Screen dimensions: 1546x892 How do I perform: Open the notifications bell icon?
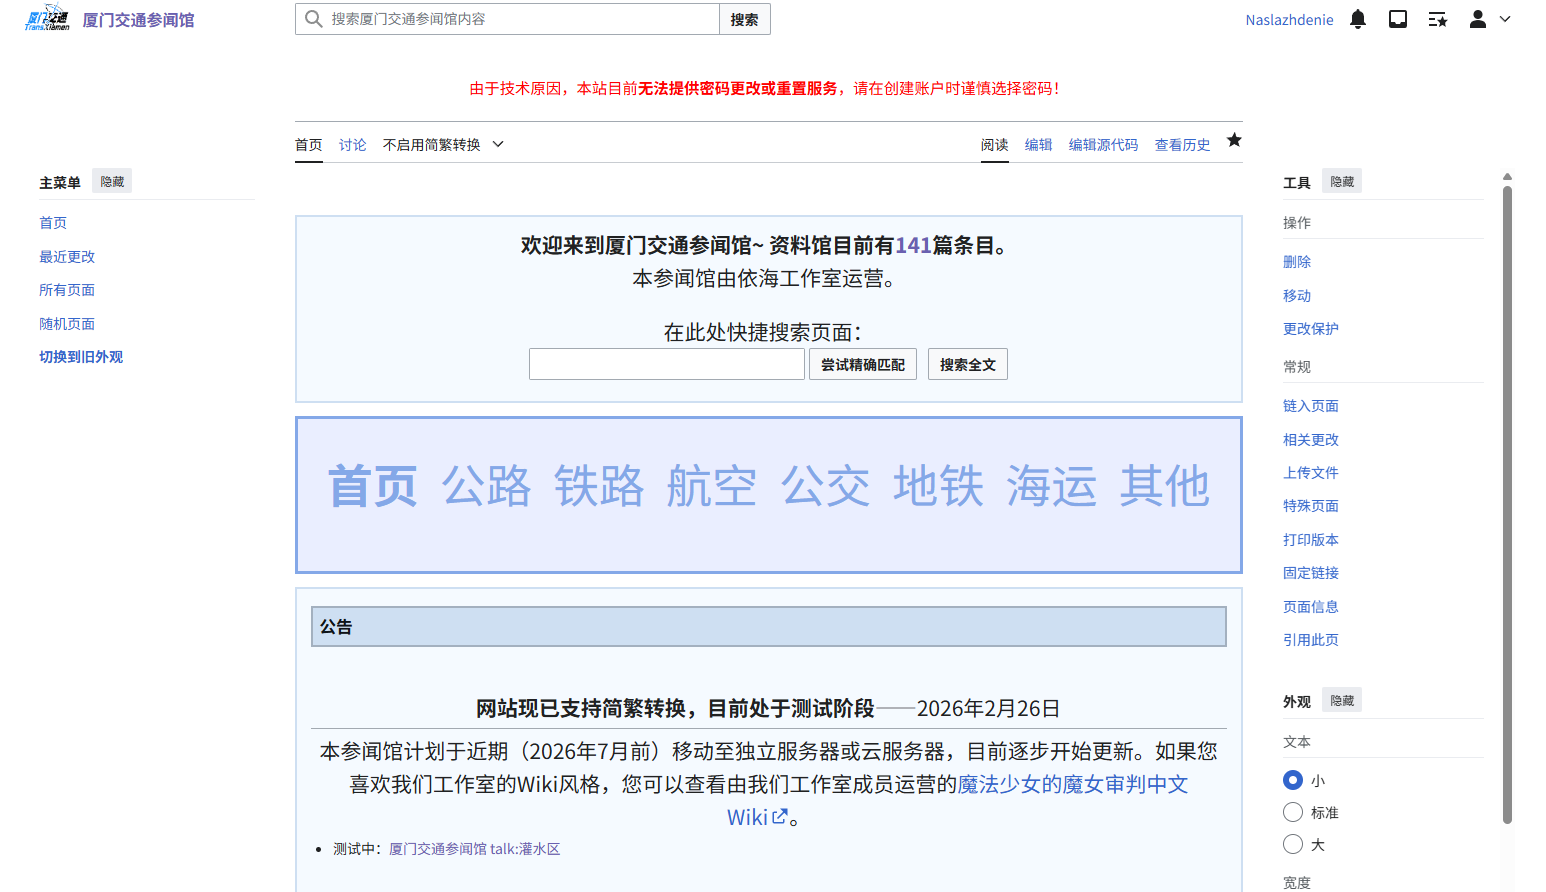pyautogui.click(x=1357, y=18)
